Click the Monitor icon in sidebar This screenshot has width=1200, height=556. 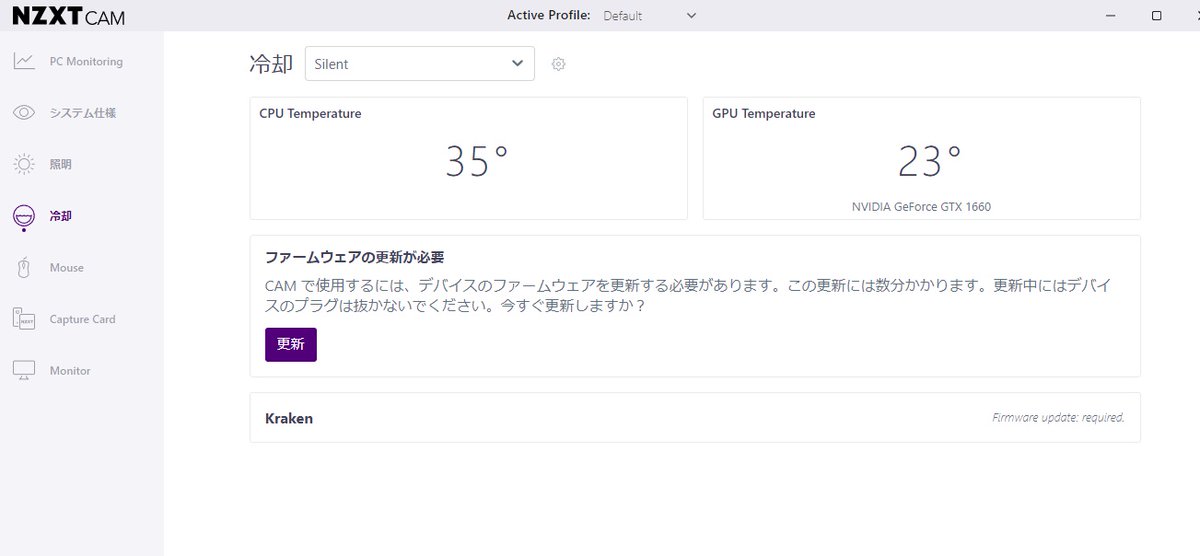(24, 370)
